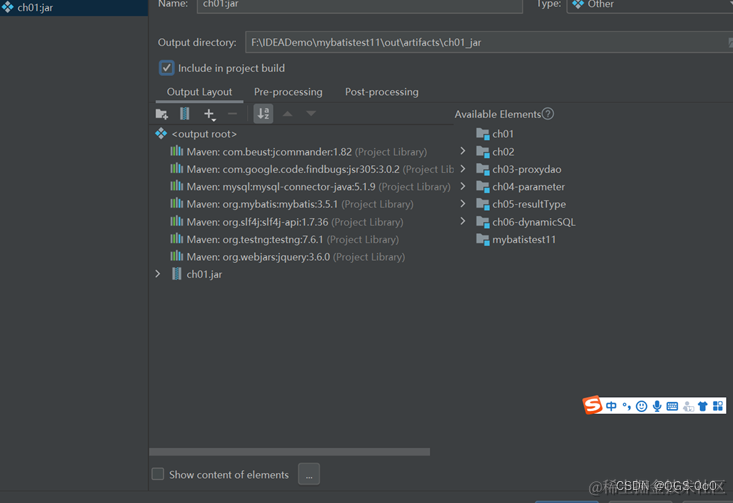Expand the ch04-parameter module node

coord(462,186)
